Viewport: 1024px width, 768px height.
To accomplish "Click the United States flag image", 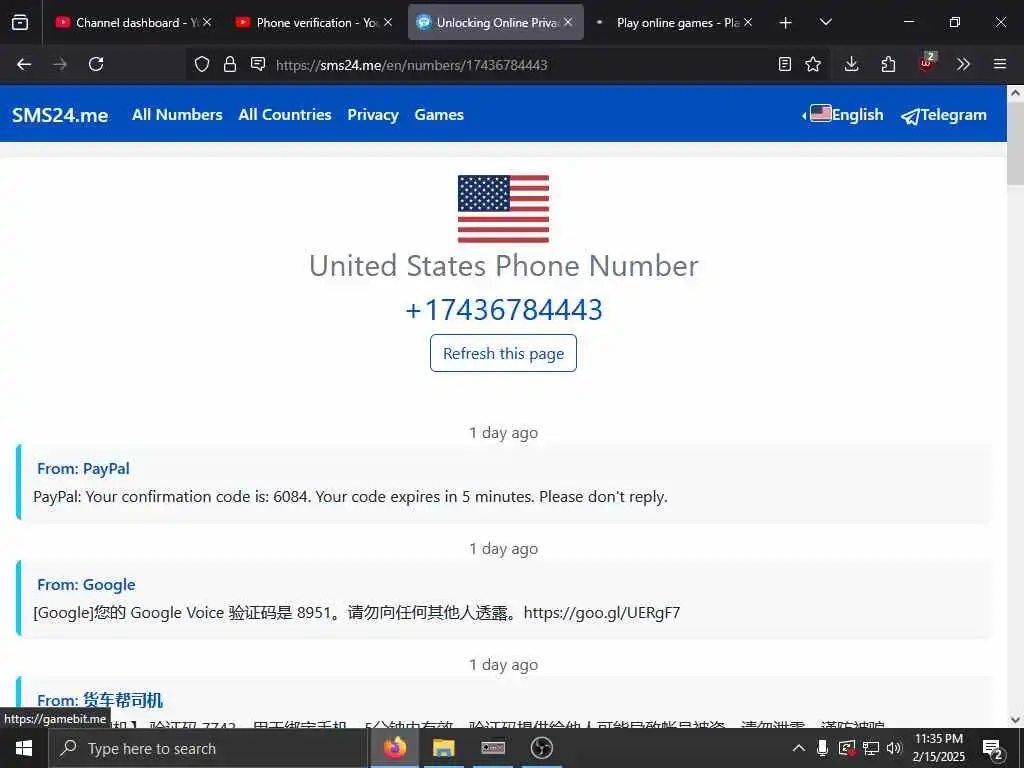I will (x=503, y=209).
